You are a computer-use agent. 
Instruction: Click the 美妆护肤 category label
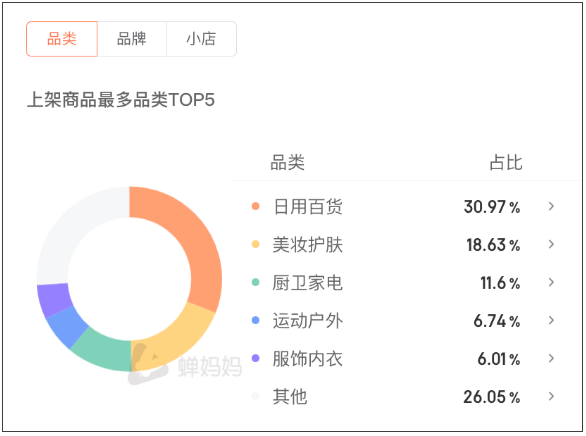coord(308,245)
